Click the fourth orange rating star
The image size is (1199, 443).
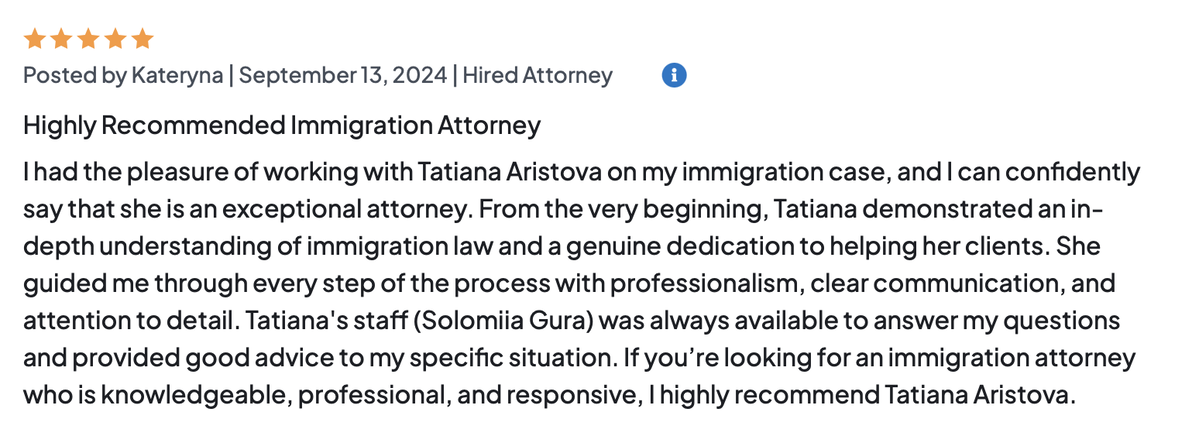(x=115, y=40)
